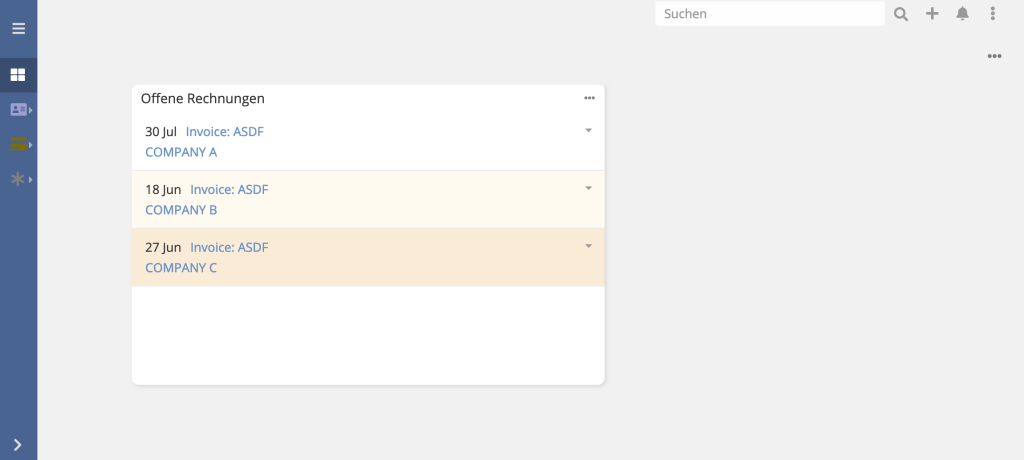
Task: Expand the sidebar with the bottom chevron
Action: tap(18, 444)
